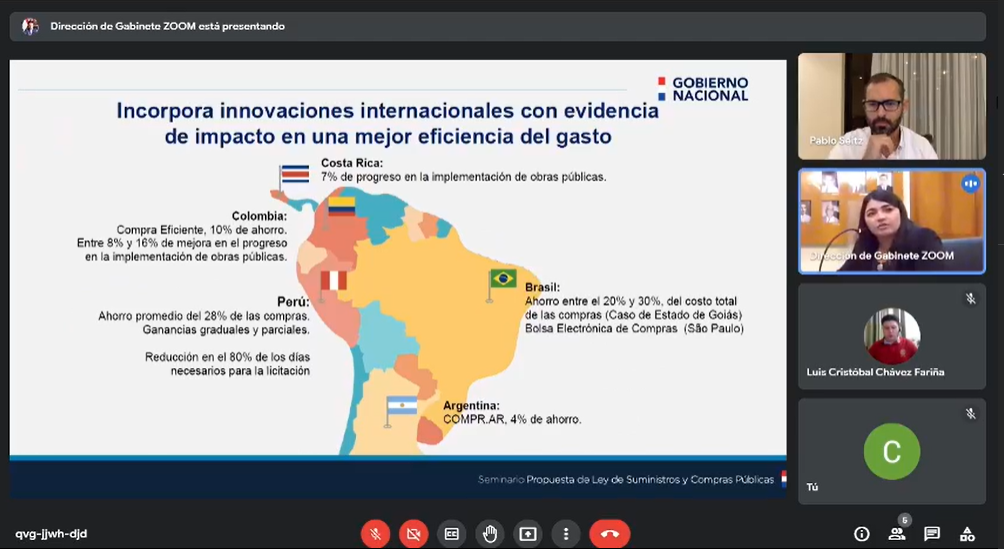Click the 'Perú:' heading
The width and height of the screenshot is (1004, 549).
[x=293, y=302]
